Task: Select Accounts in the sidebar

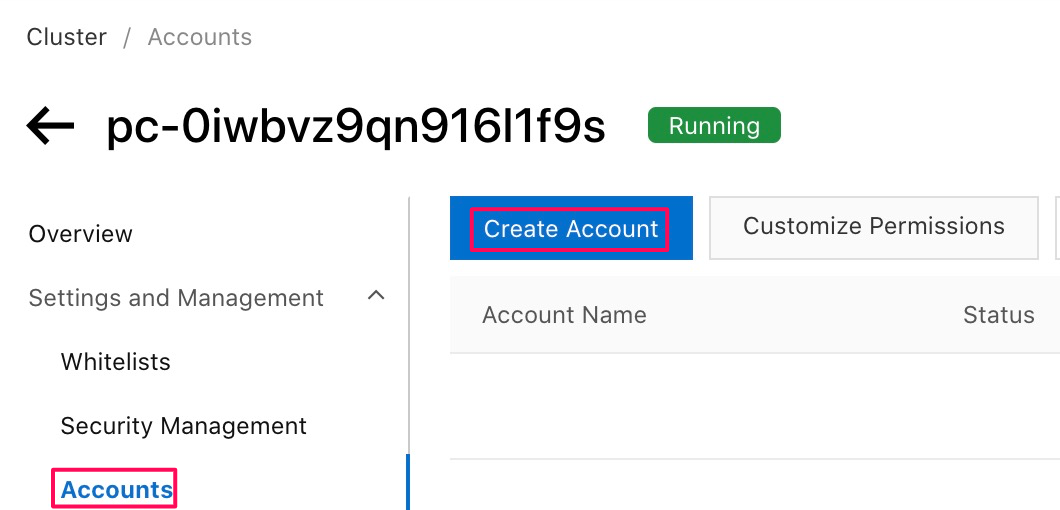Action: [x=117, y=490]
